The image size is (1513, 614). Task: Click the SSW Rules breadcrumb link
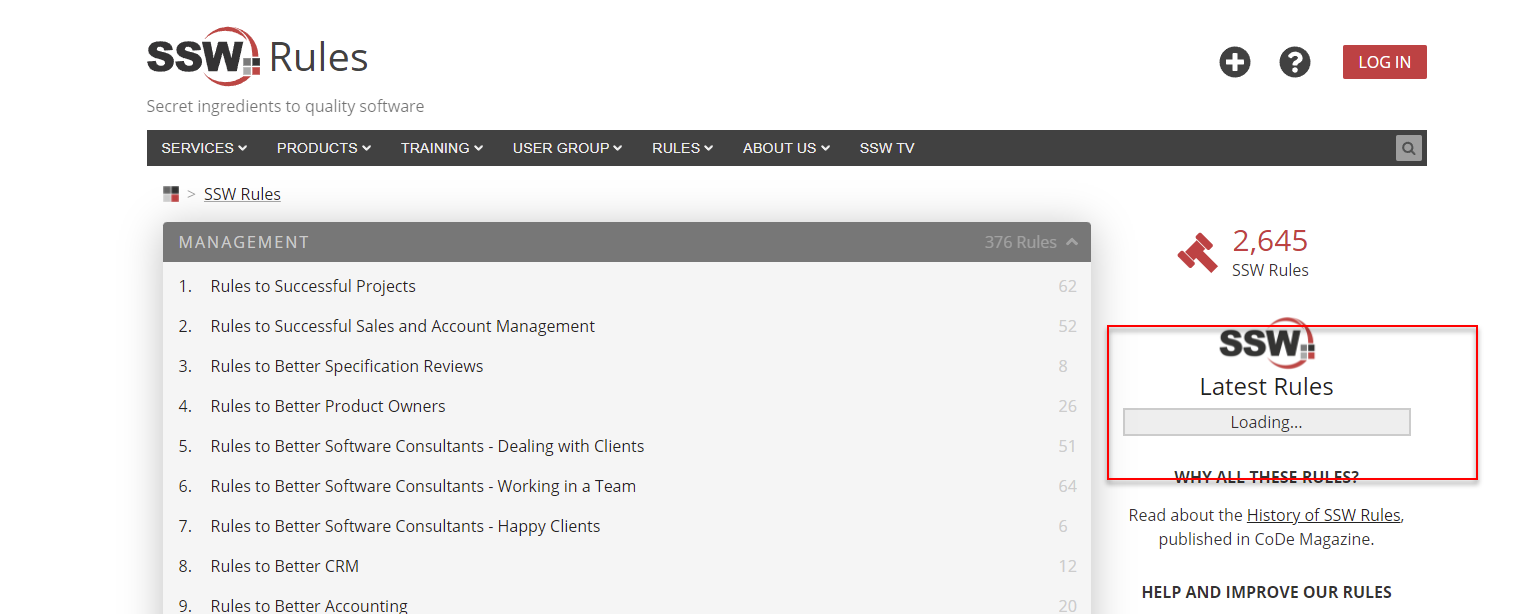[x=242, y=193]
